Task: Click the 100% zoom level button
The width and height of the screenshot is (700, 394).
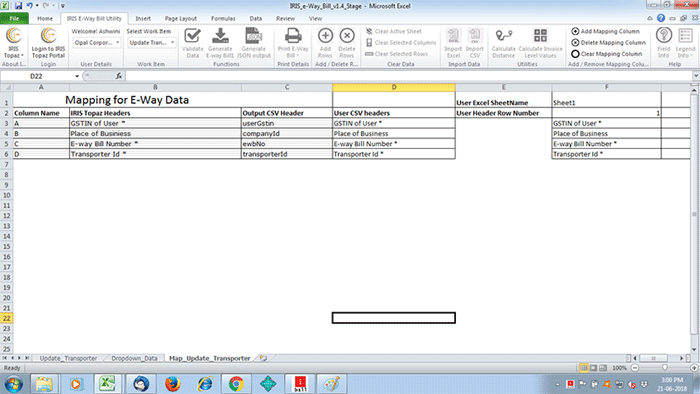Action: tap(619, 368)
